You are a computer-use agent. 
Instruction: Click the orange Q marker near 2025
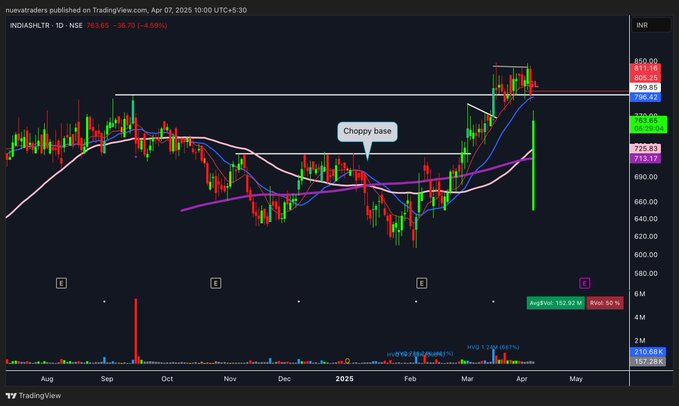click(x=347, y=361)
